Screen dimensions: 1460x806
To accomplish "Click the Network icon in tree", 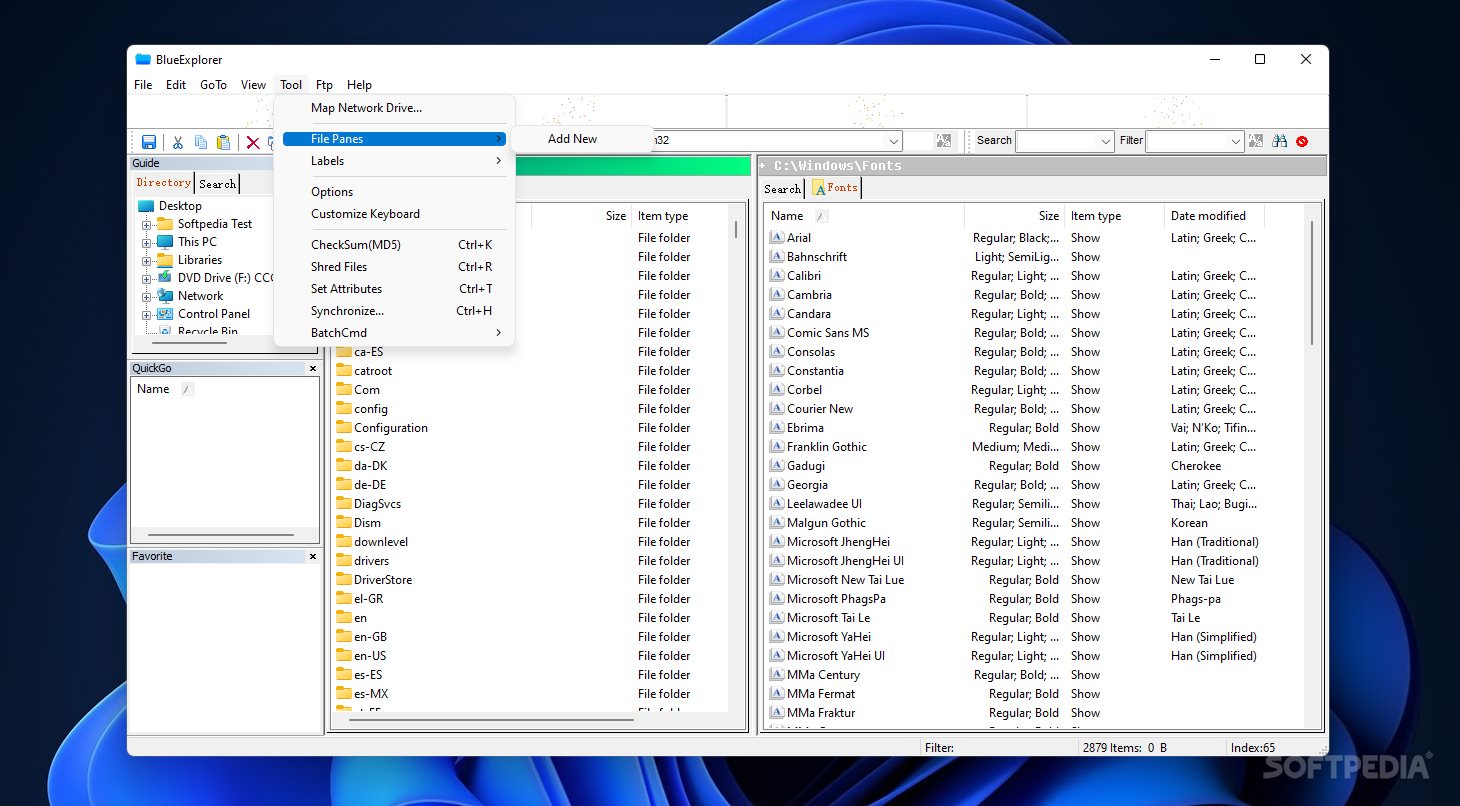I will pyautogui.click(x=165, y=296).
